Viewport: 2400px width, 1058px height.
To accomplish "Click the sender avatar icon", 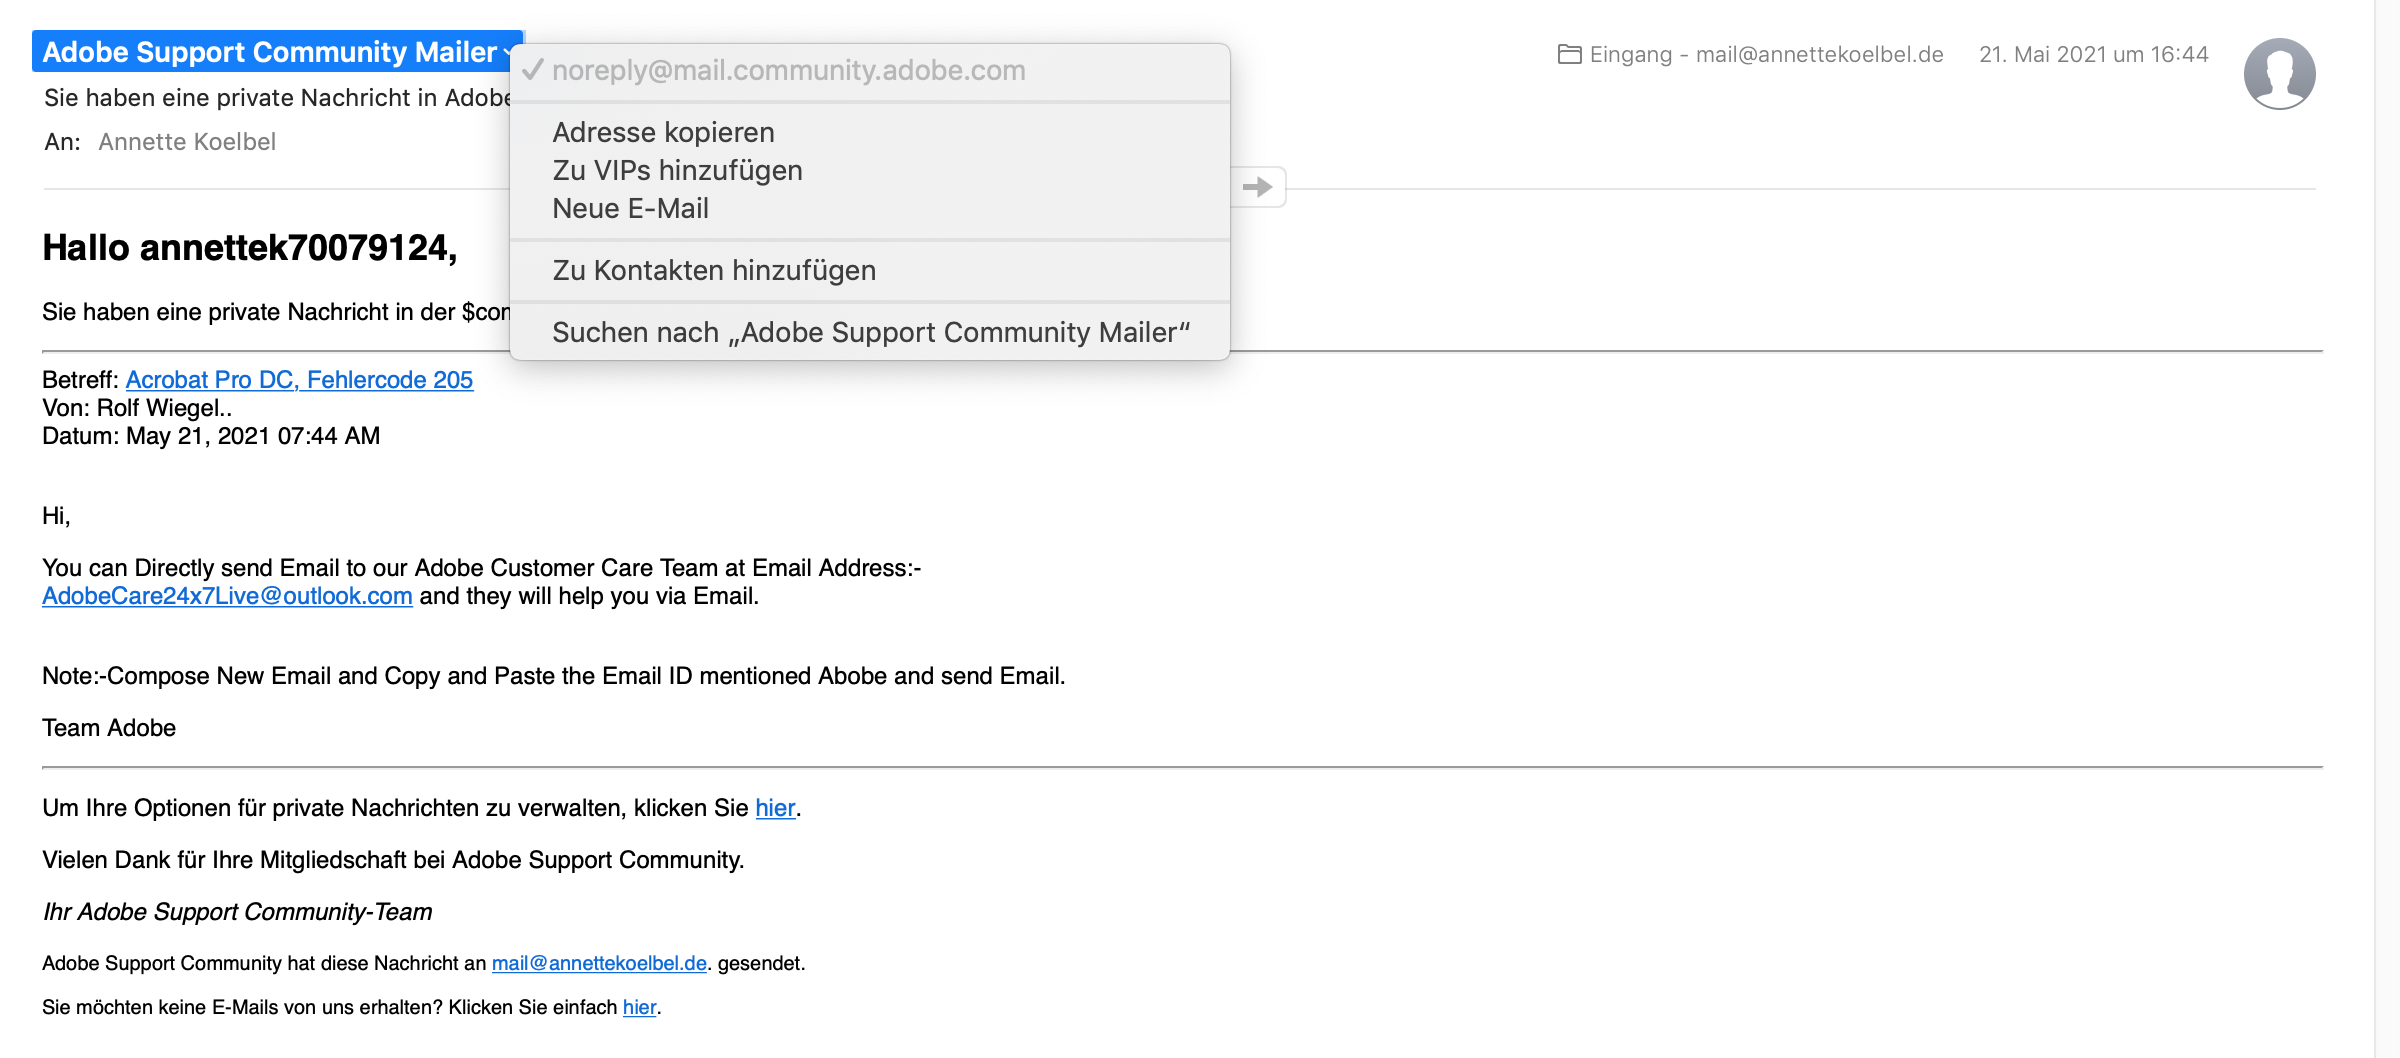I will [2279, 74].
